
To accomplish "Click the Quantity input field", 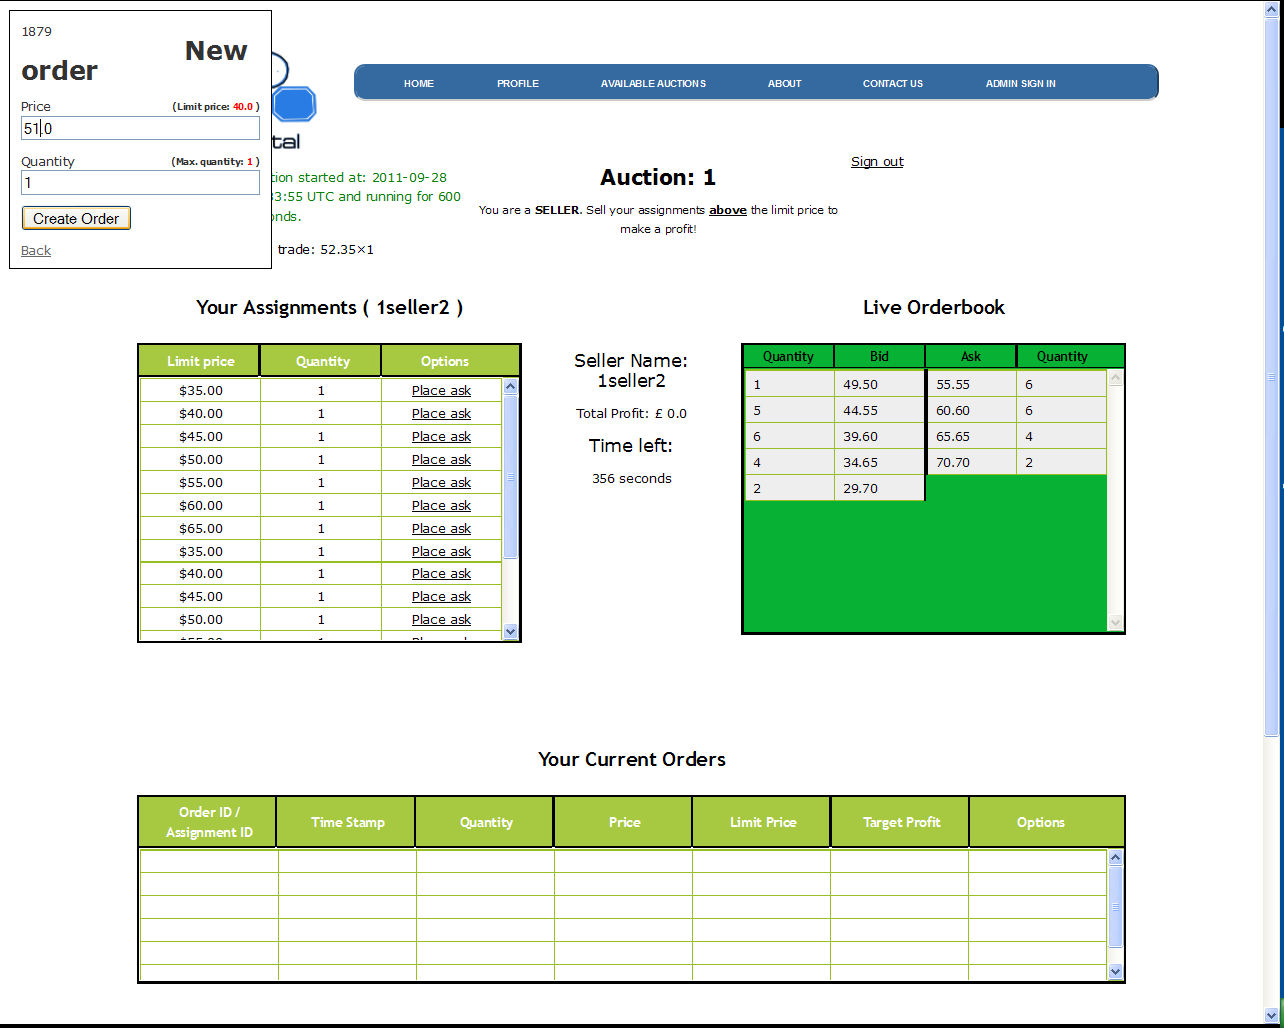I will click(x=140, y=182).
